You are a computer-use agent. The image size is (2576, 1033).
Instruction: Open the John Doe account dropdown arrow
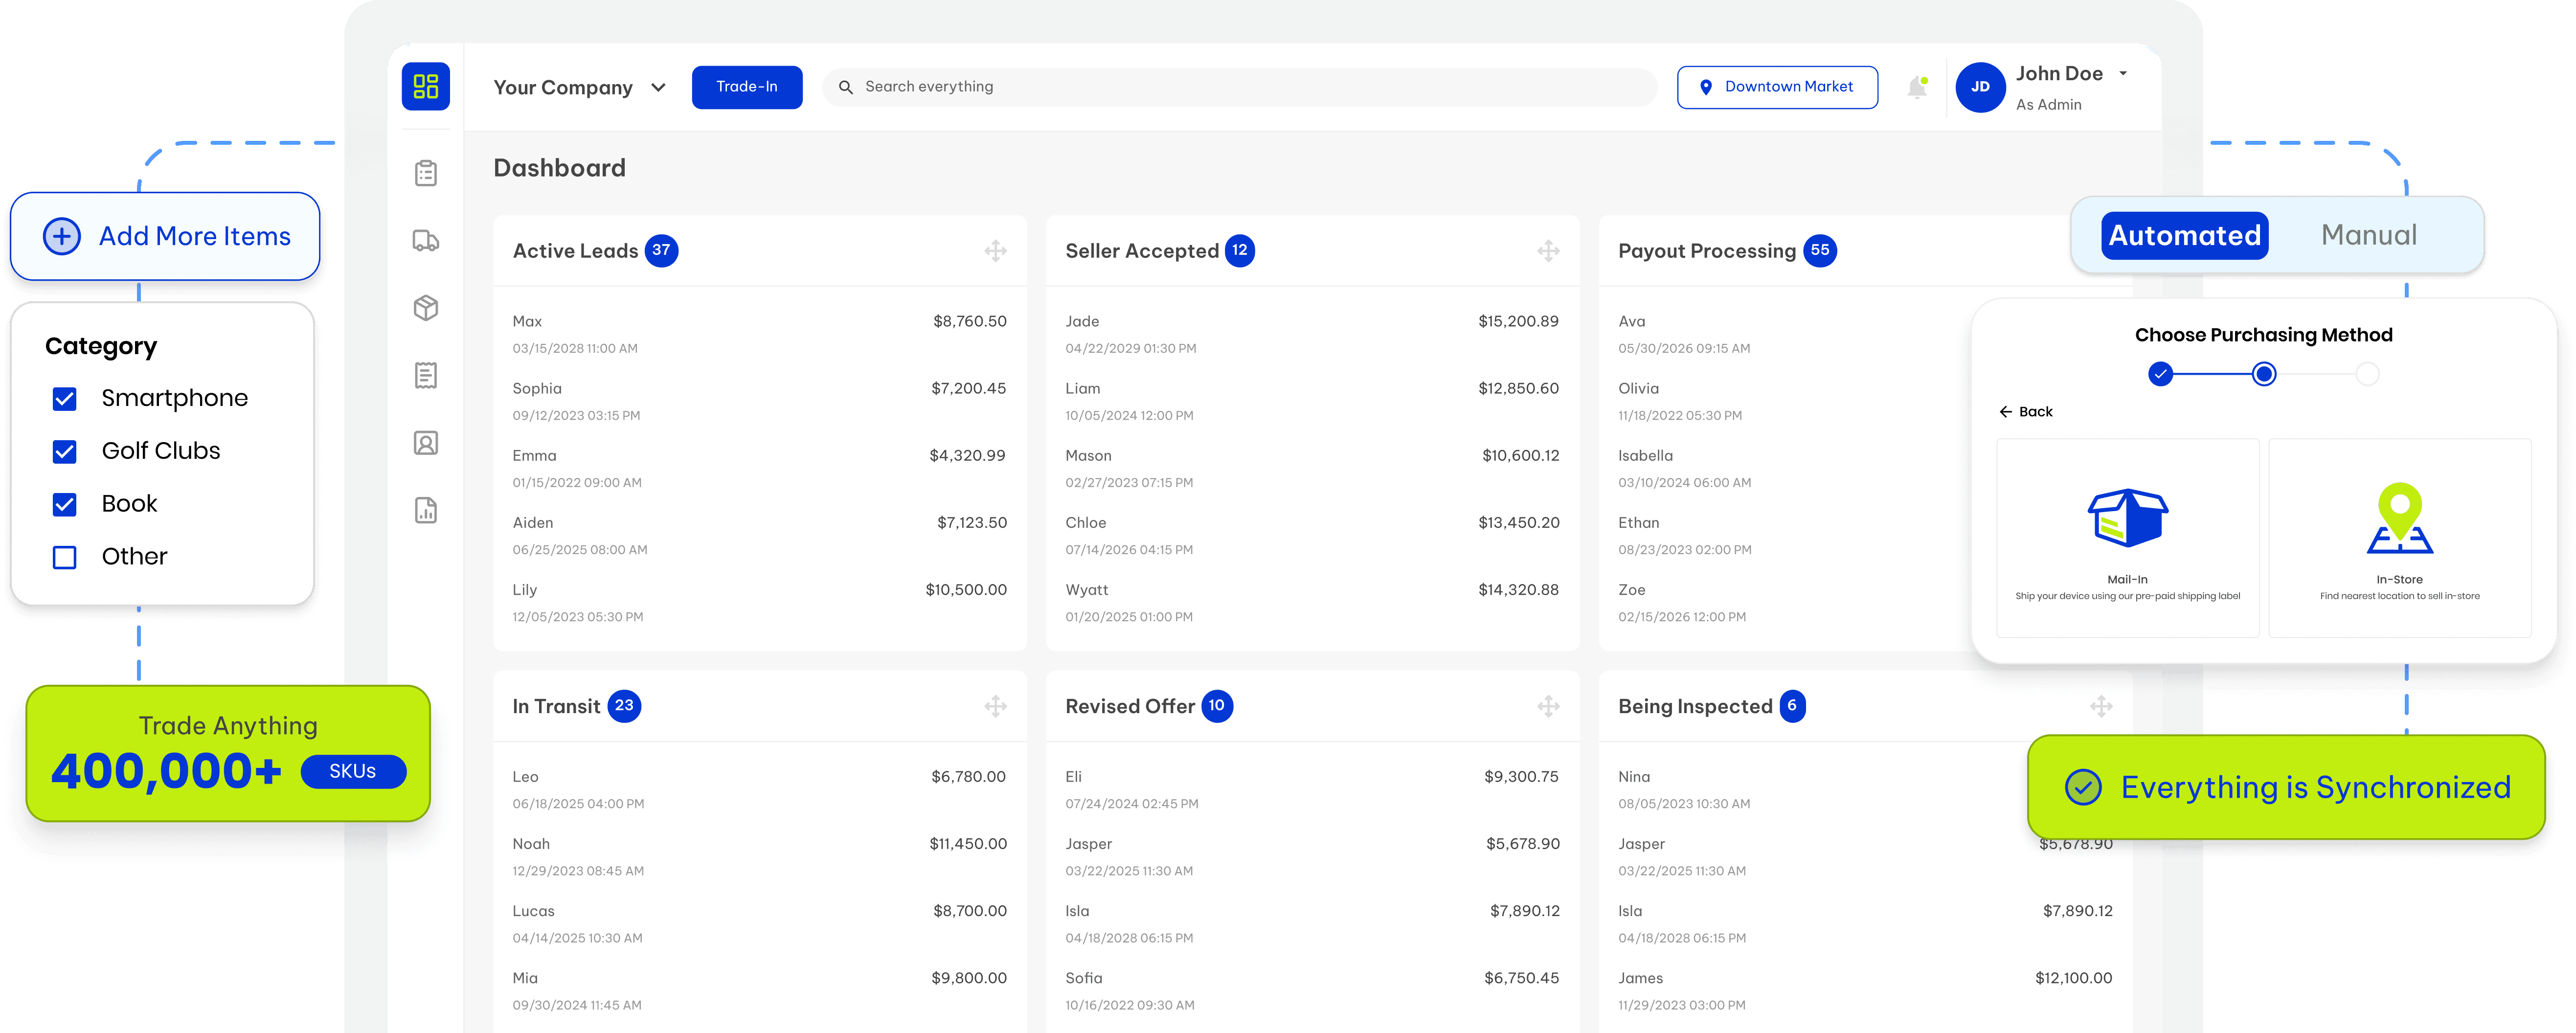click(x=2123, y=74)
